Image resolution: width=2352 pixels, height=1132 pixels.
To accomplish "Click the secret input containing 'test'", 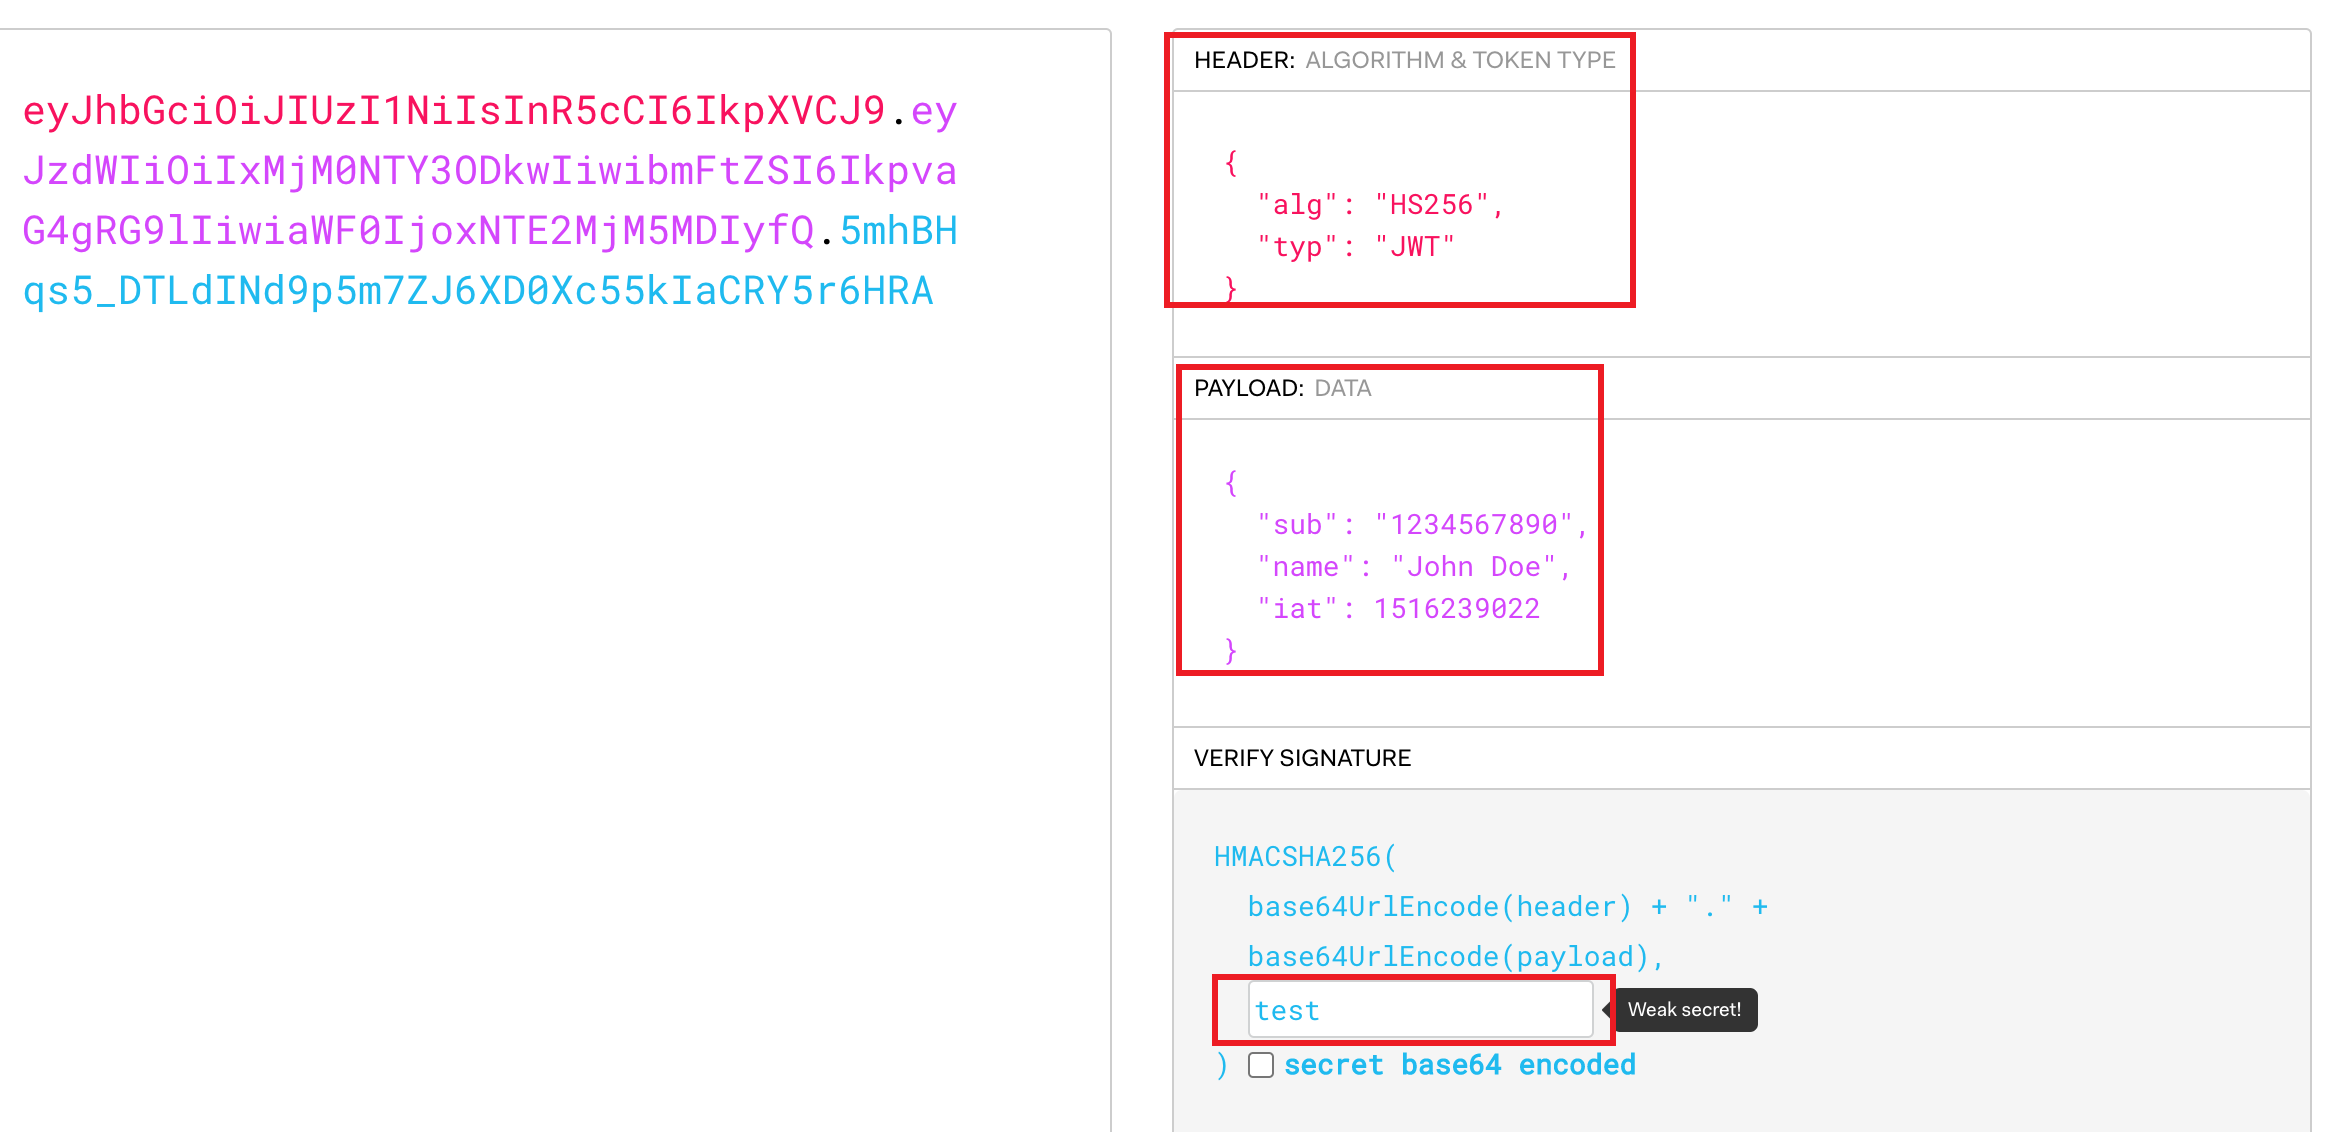I will point(1420,1010).
